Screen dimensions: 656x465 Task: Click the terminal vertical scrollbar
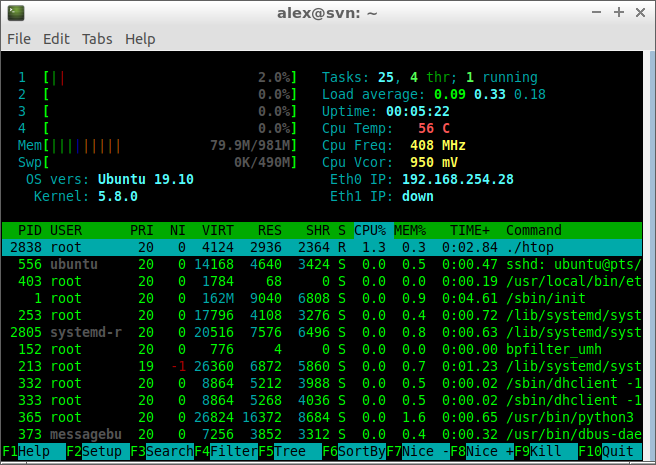coord(649,255)
